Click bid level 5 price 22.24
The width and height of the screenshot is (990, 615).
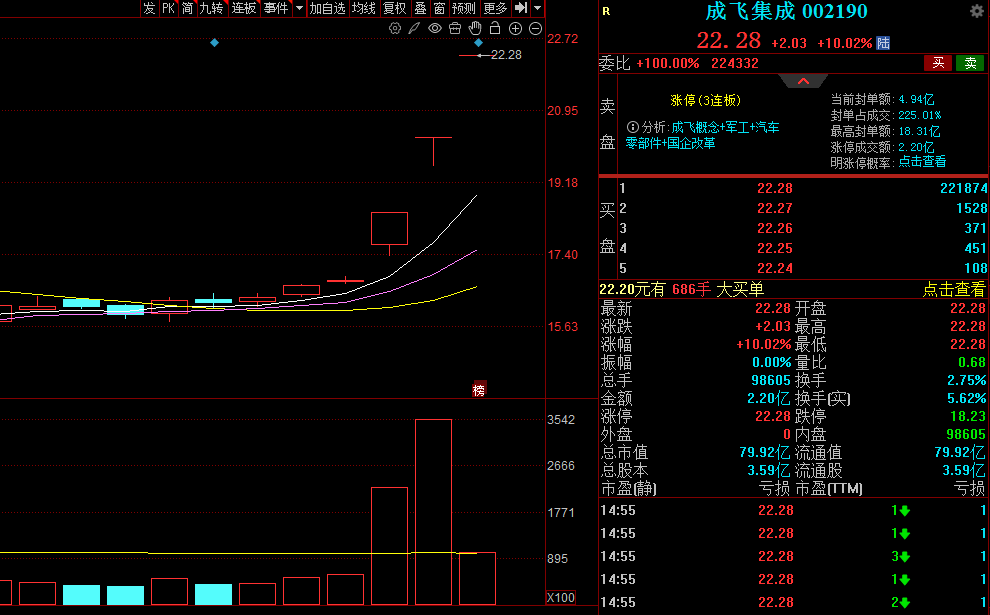(x=775, y=268)
